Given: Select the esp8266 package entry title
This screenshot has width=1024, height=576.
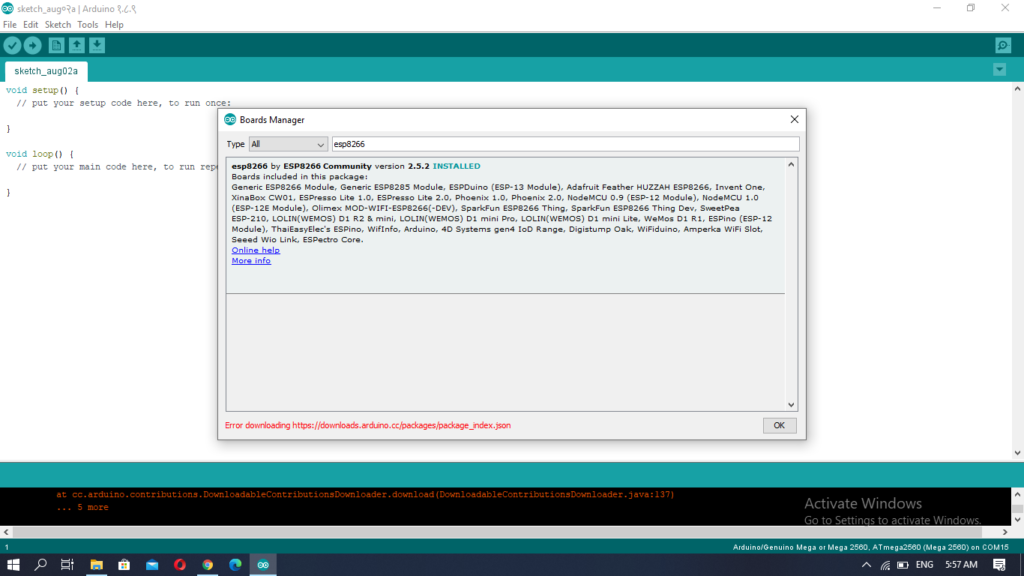Looking at the screenshot, I should (249, 166).
